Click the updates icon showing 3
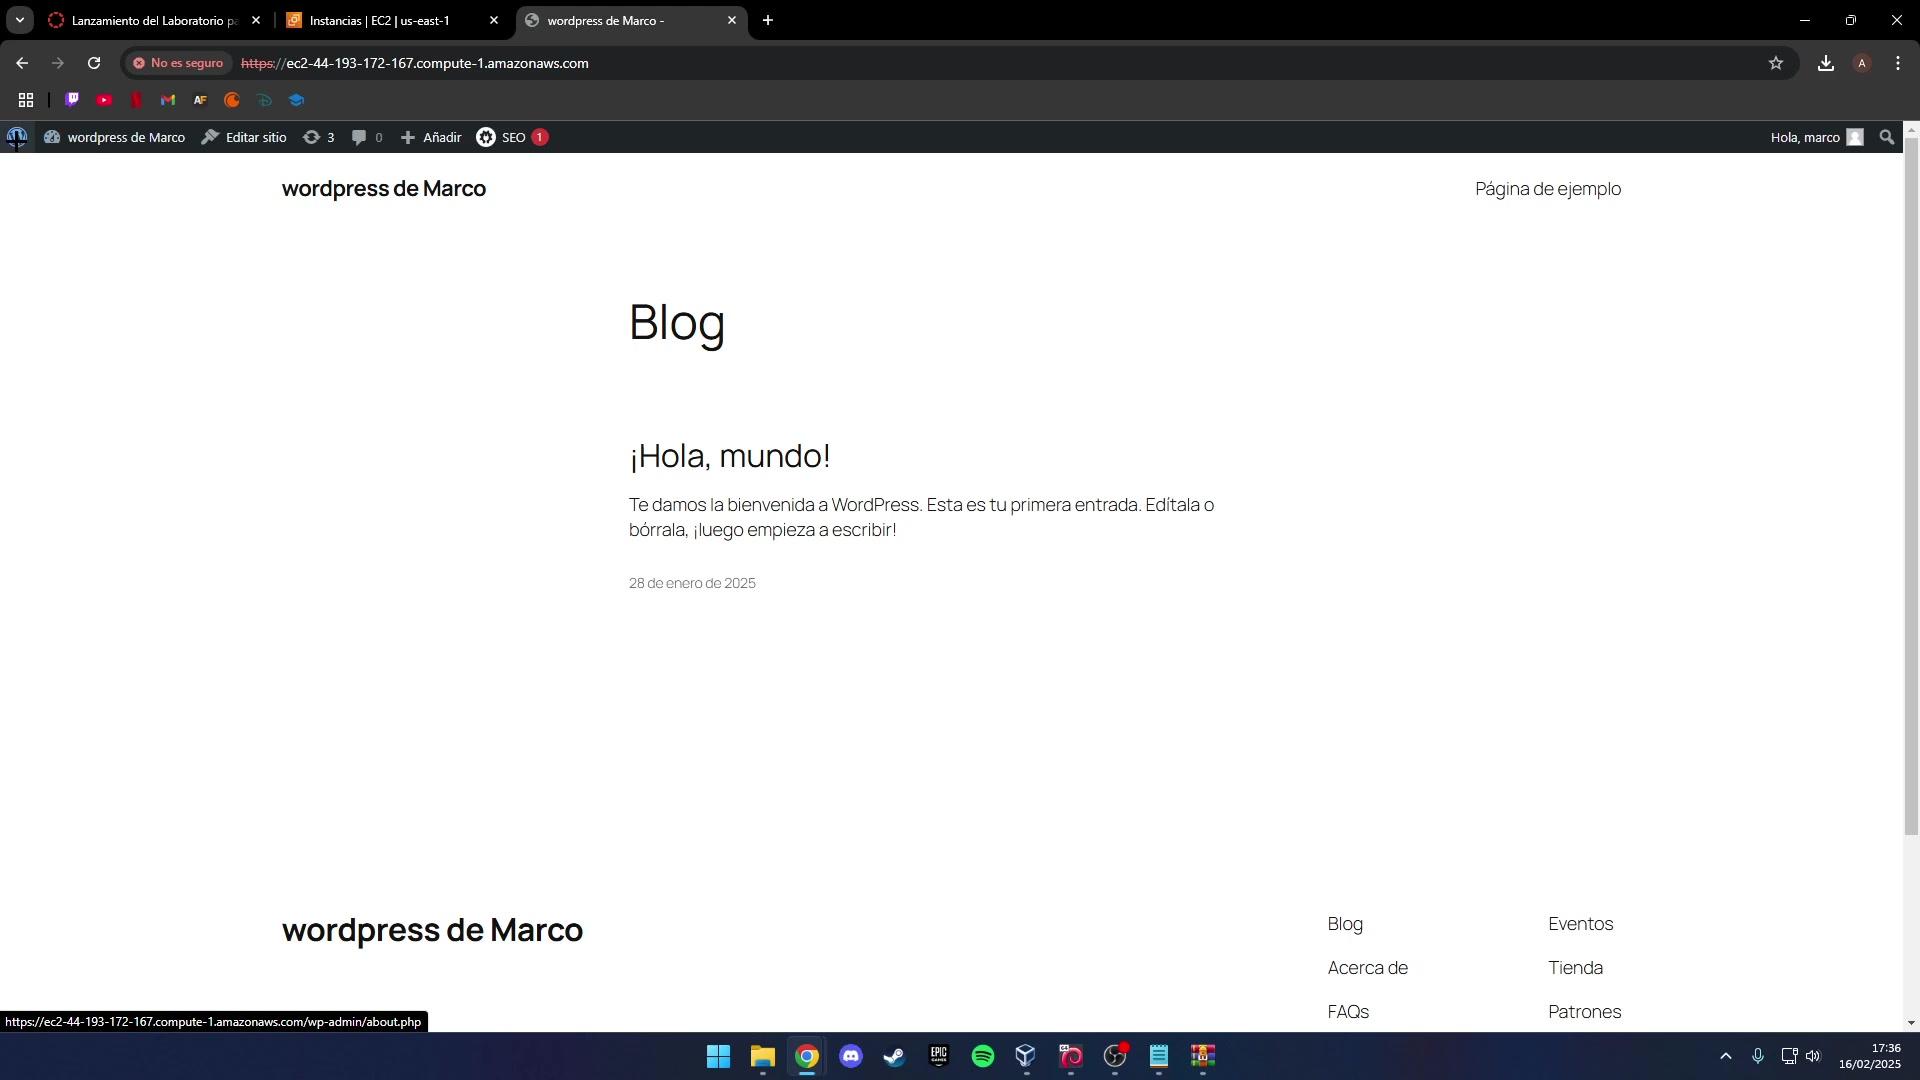Image resolution: width=1920 pixels, height=1080 pixels. click(x=318, y=137)
